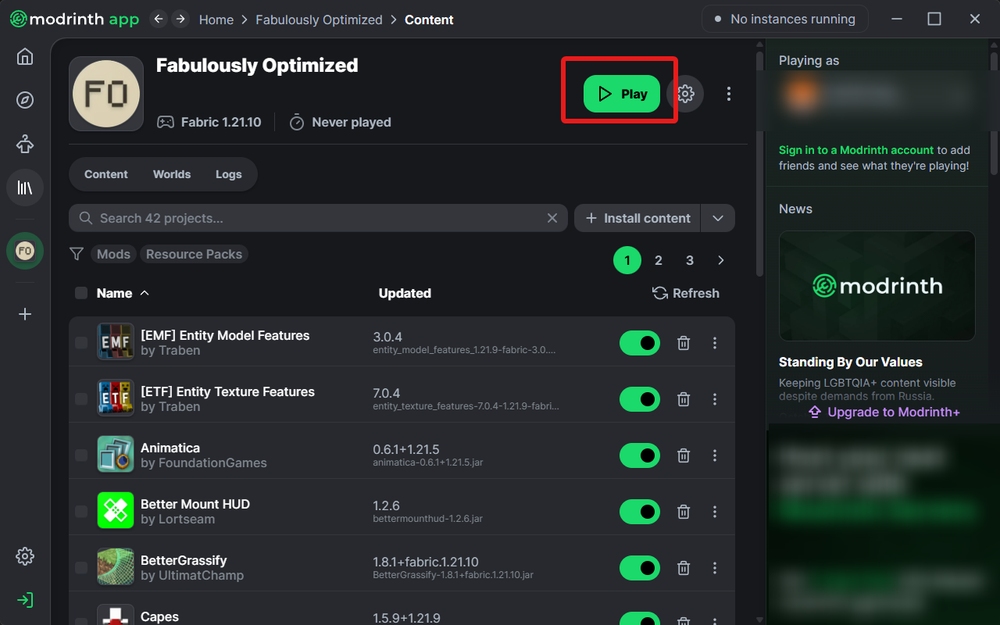Open the Home page from the sidebar
The height and width of the screenshot is (625, 1000).
(25, 56)
